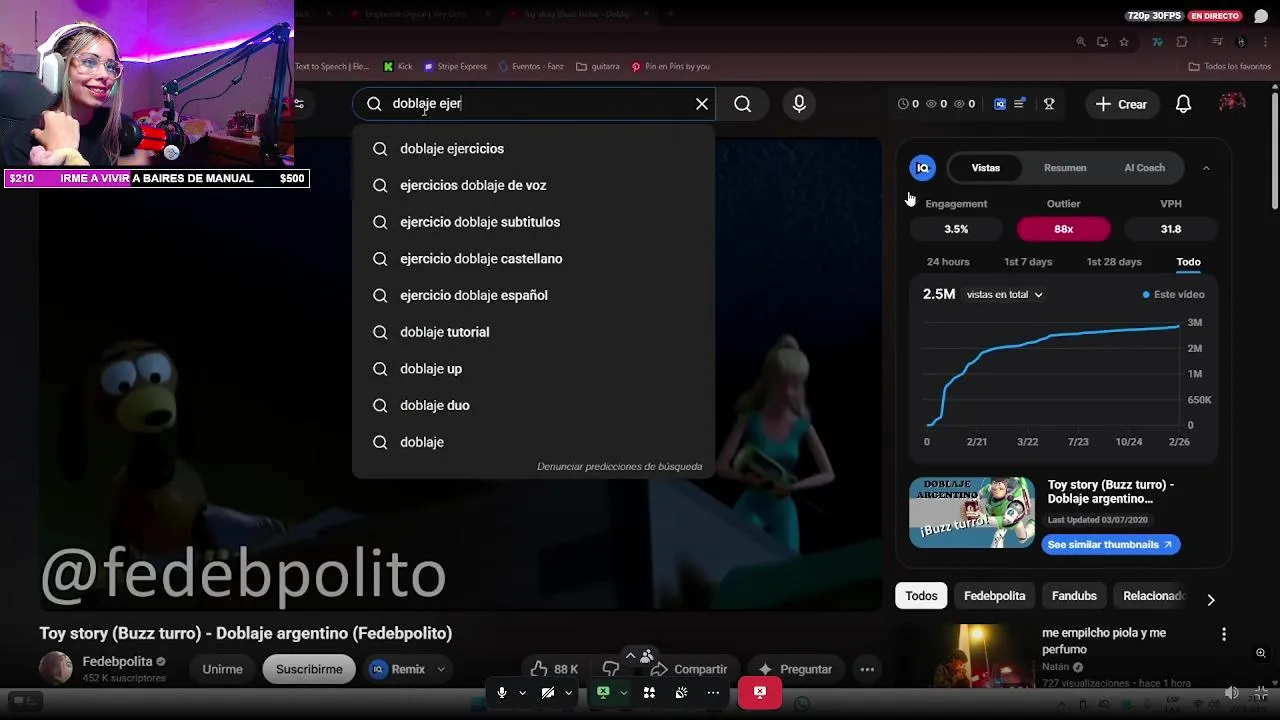Open the Kick bookmark
This screenshot has height=720, width=1280.
coord(398,66)
